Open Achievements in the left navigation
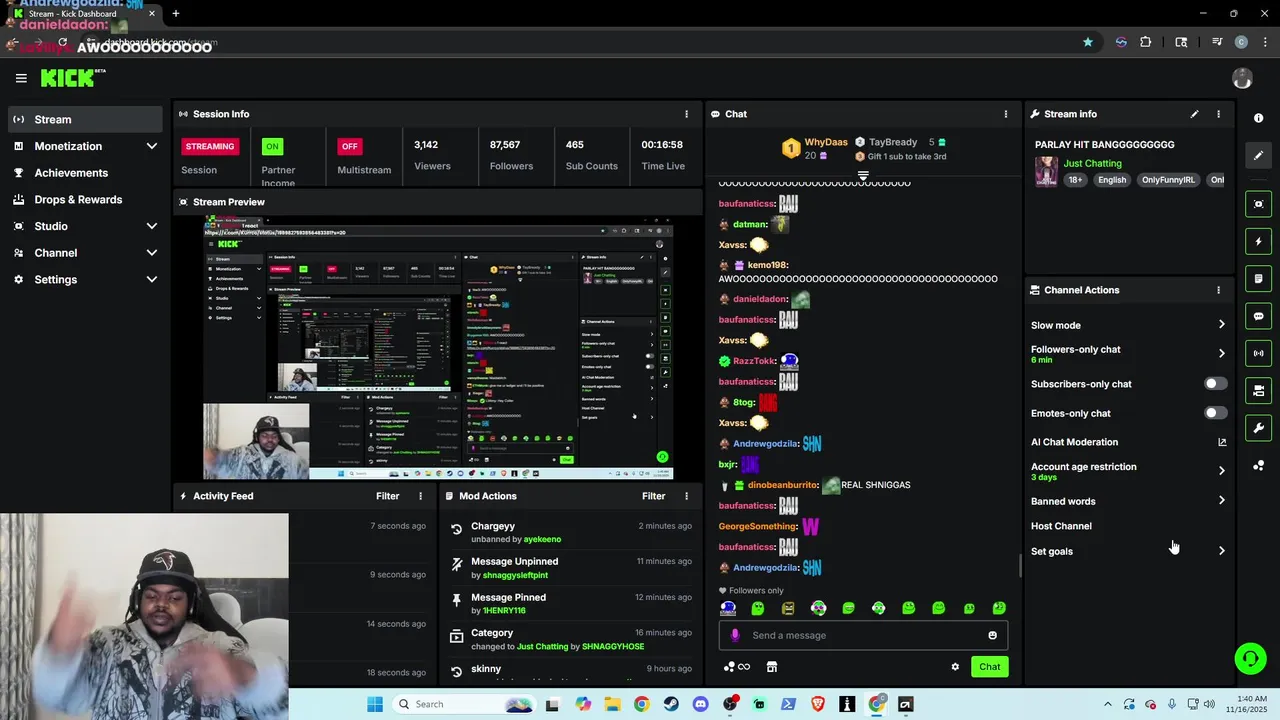Viewport: 1280px width, 720px height. pos(84,173)
